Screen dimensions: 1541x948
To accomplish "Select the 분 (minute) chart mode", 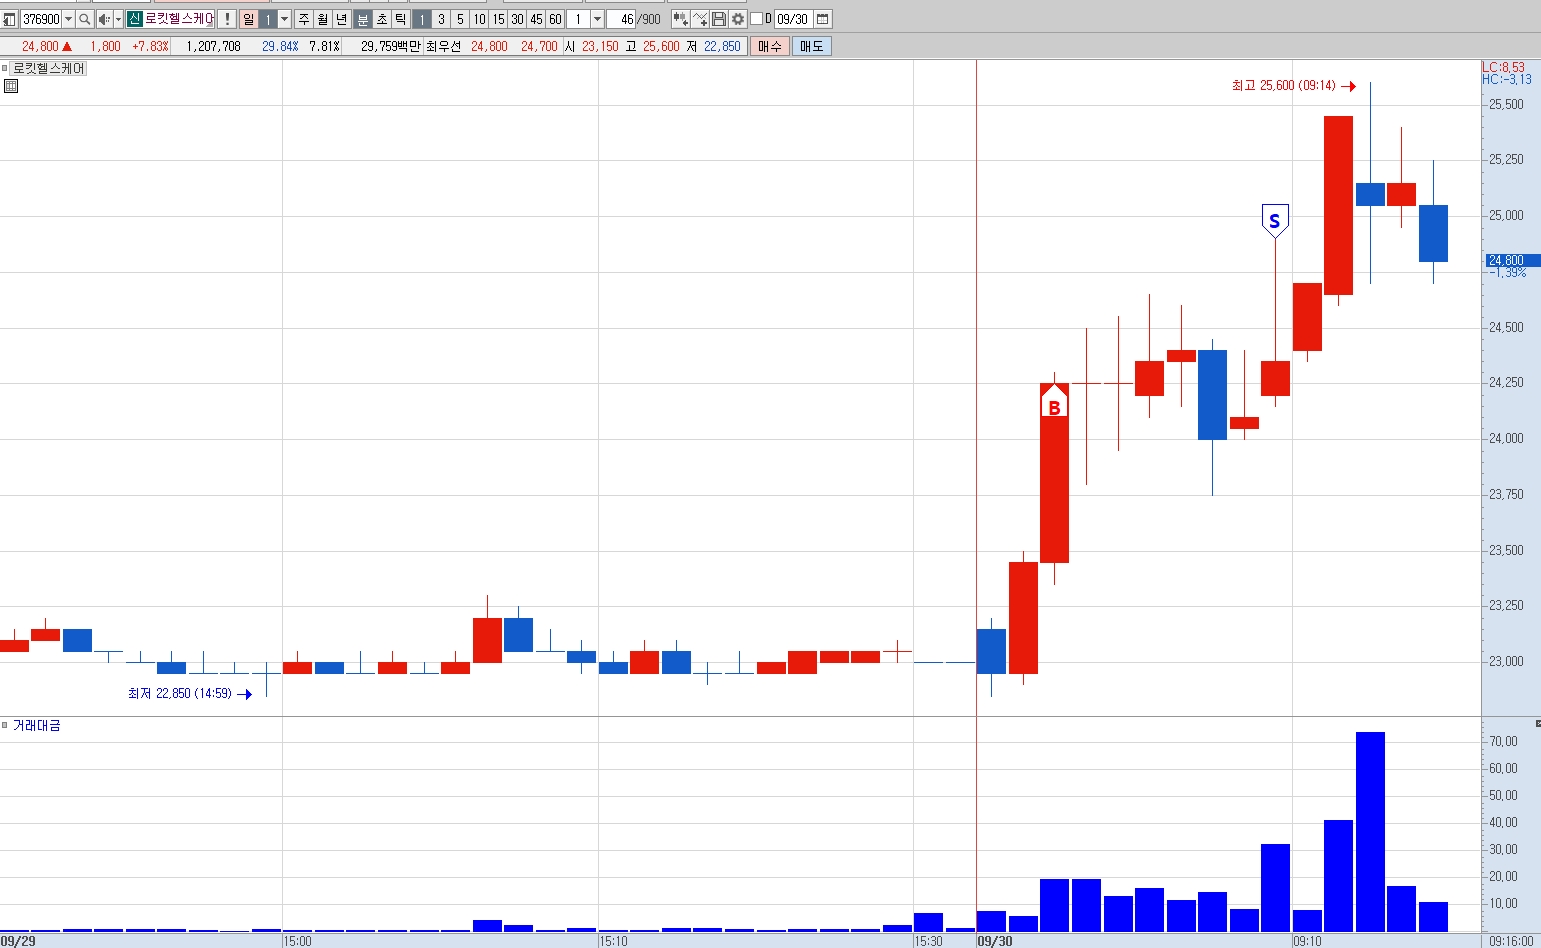I will [363, 19].
